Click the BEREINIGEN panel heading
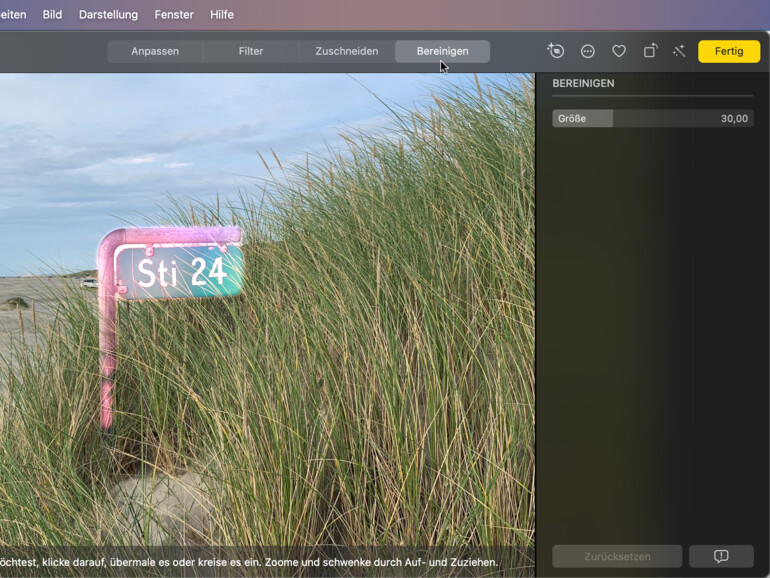 [583, 83]
